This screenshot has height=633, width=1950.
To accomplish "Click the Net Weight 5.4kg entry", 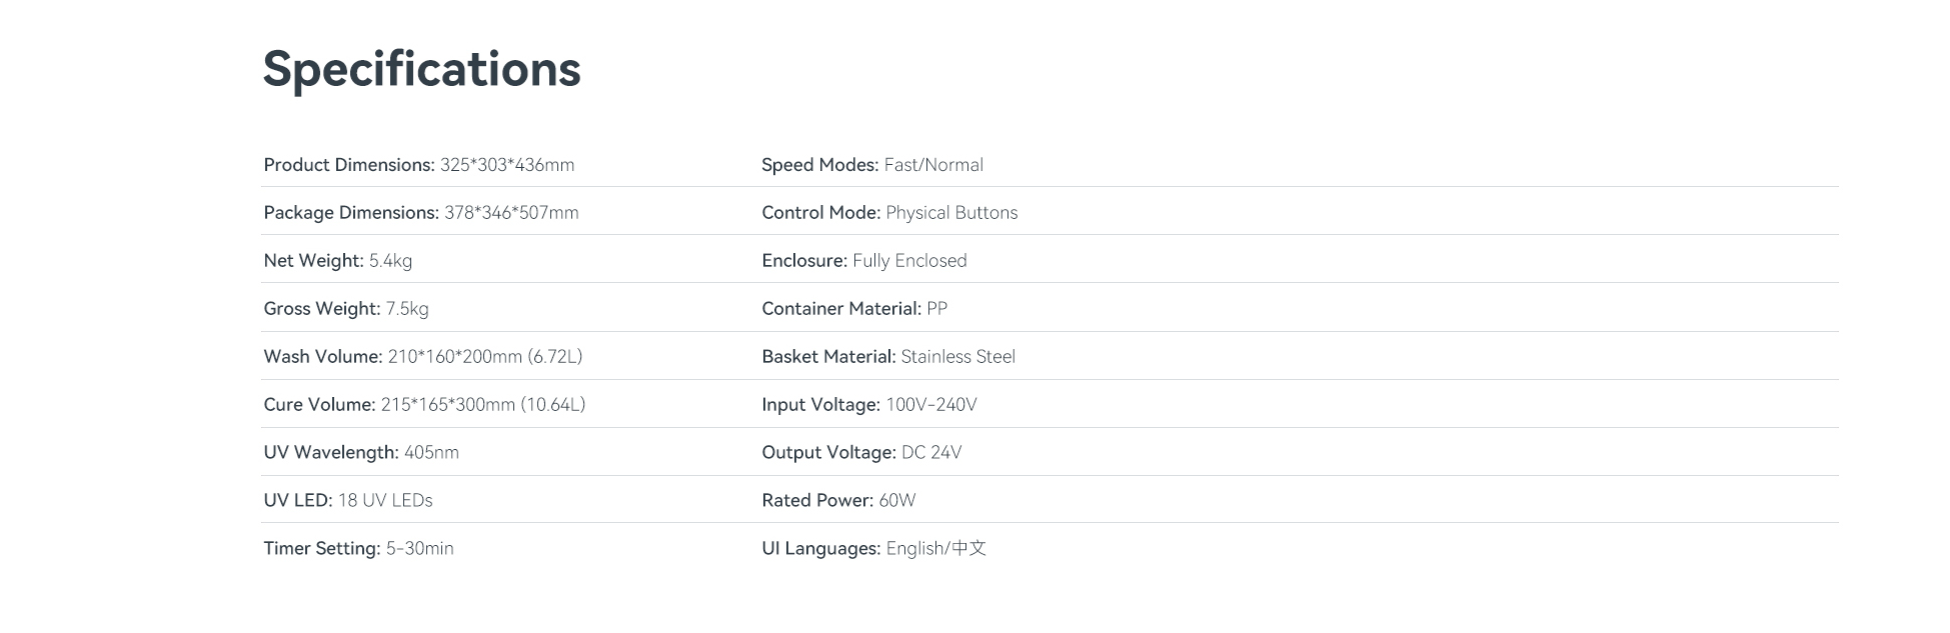I will tap(338, 261).
